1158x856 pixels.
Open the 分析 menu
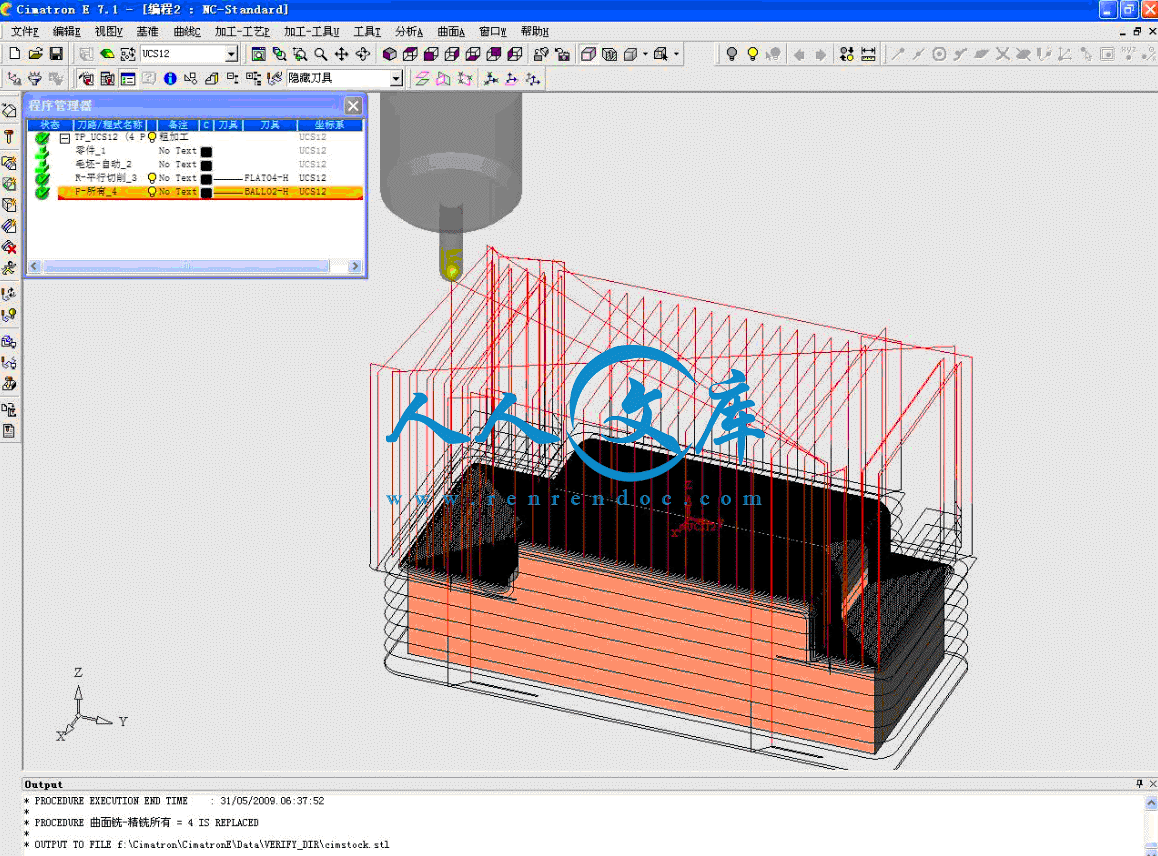408,32
